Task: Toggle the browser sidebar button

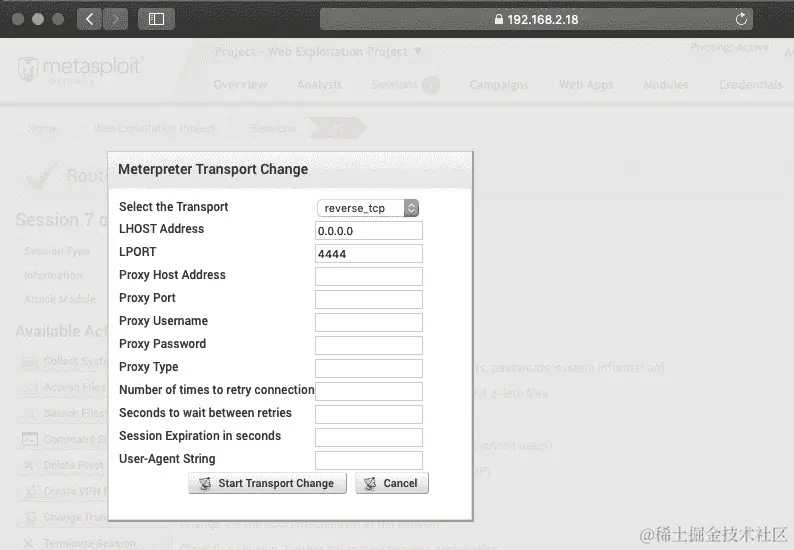Action: coord(156,19)
